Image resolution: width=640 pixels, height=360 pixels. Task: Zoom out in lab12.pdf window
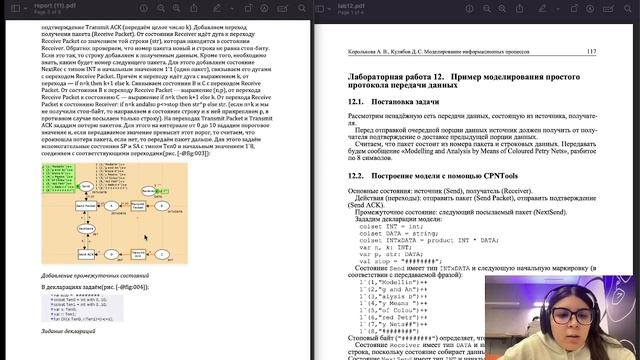coord(487,8)
